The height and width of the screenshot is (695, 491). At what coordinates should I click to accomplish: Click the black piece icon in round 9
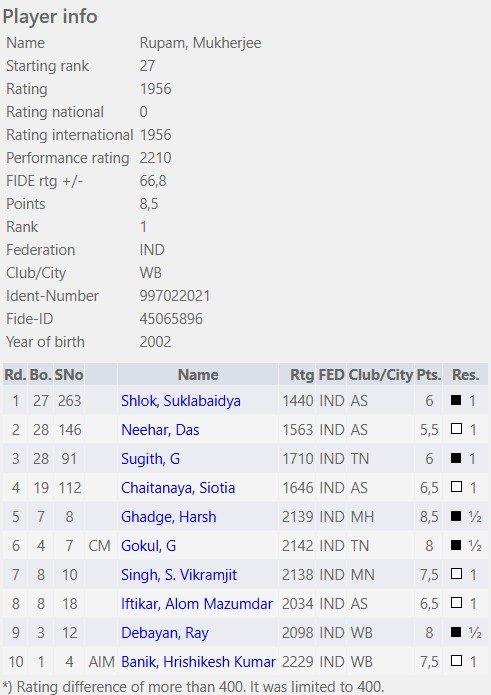pyautogui.click(x=456, y=632)
